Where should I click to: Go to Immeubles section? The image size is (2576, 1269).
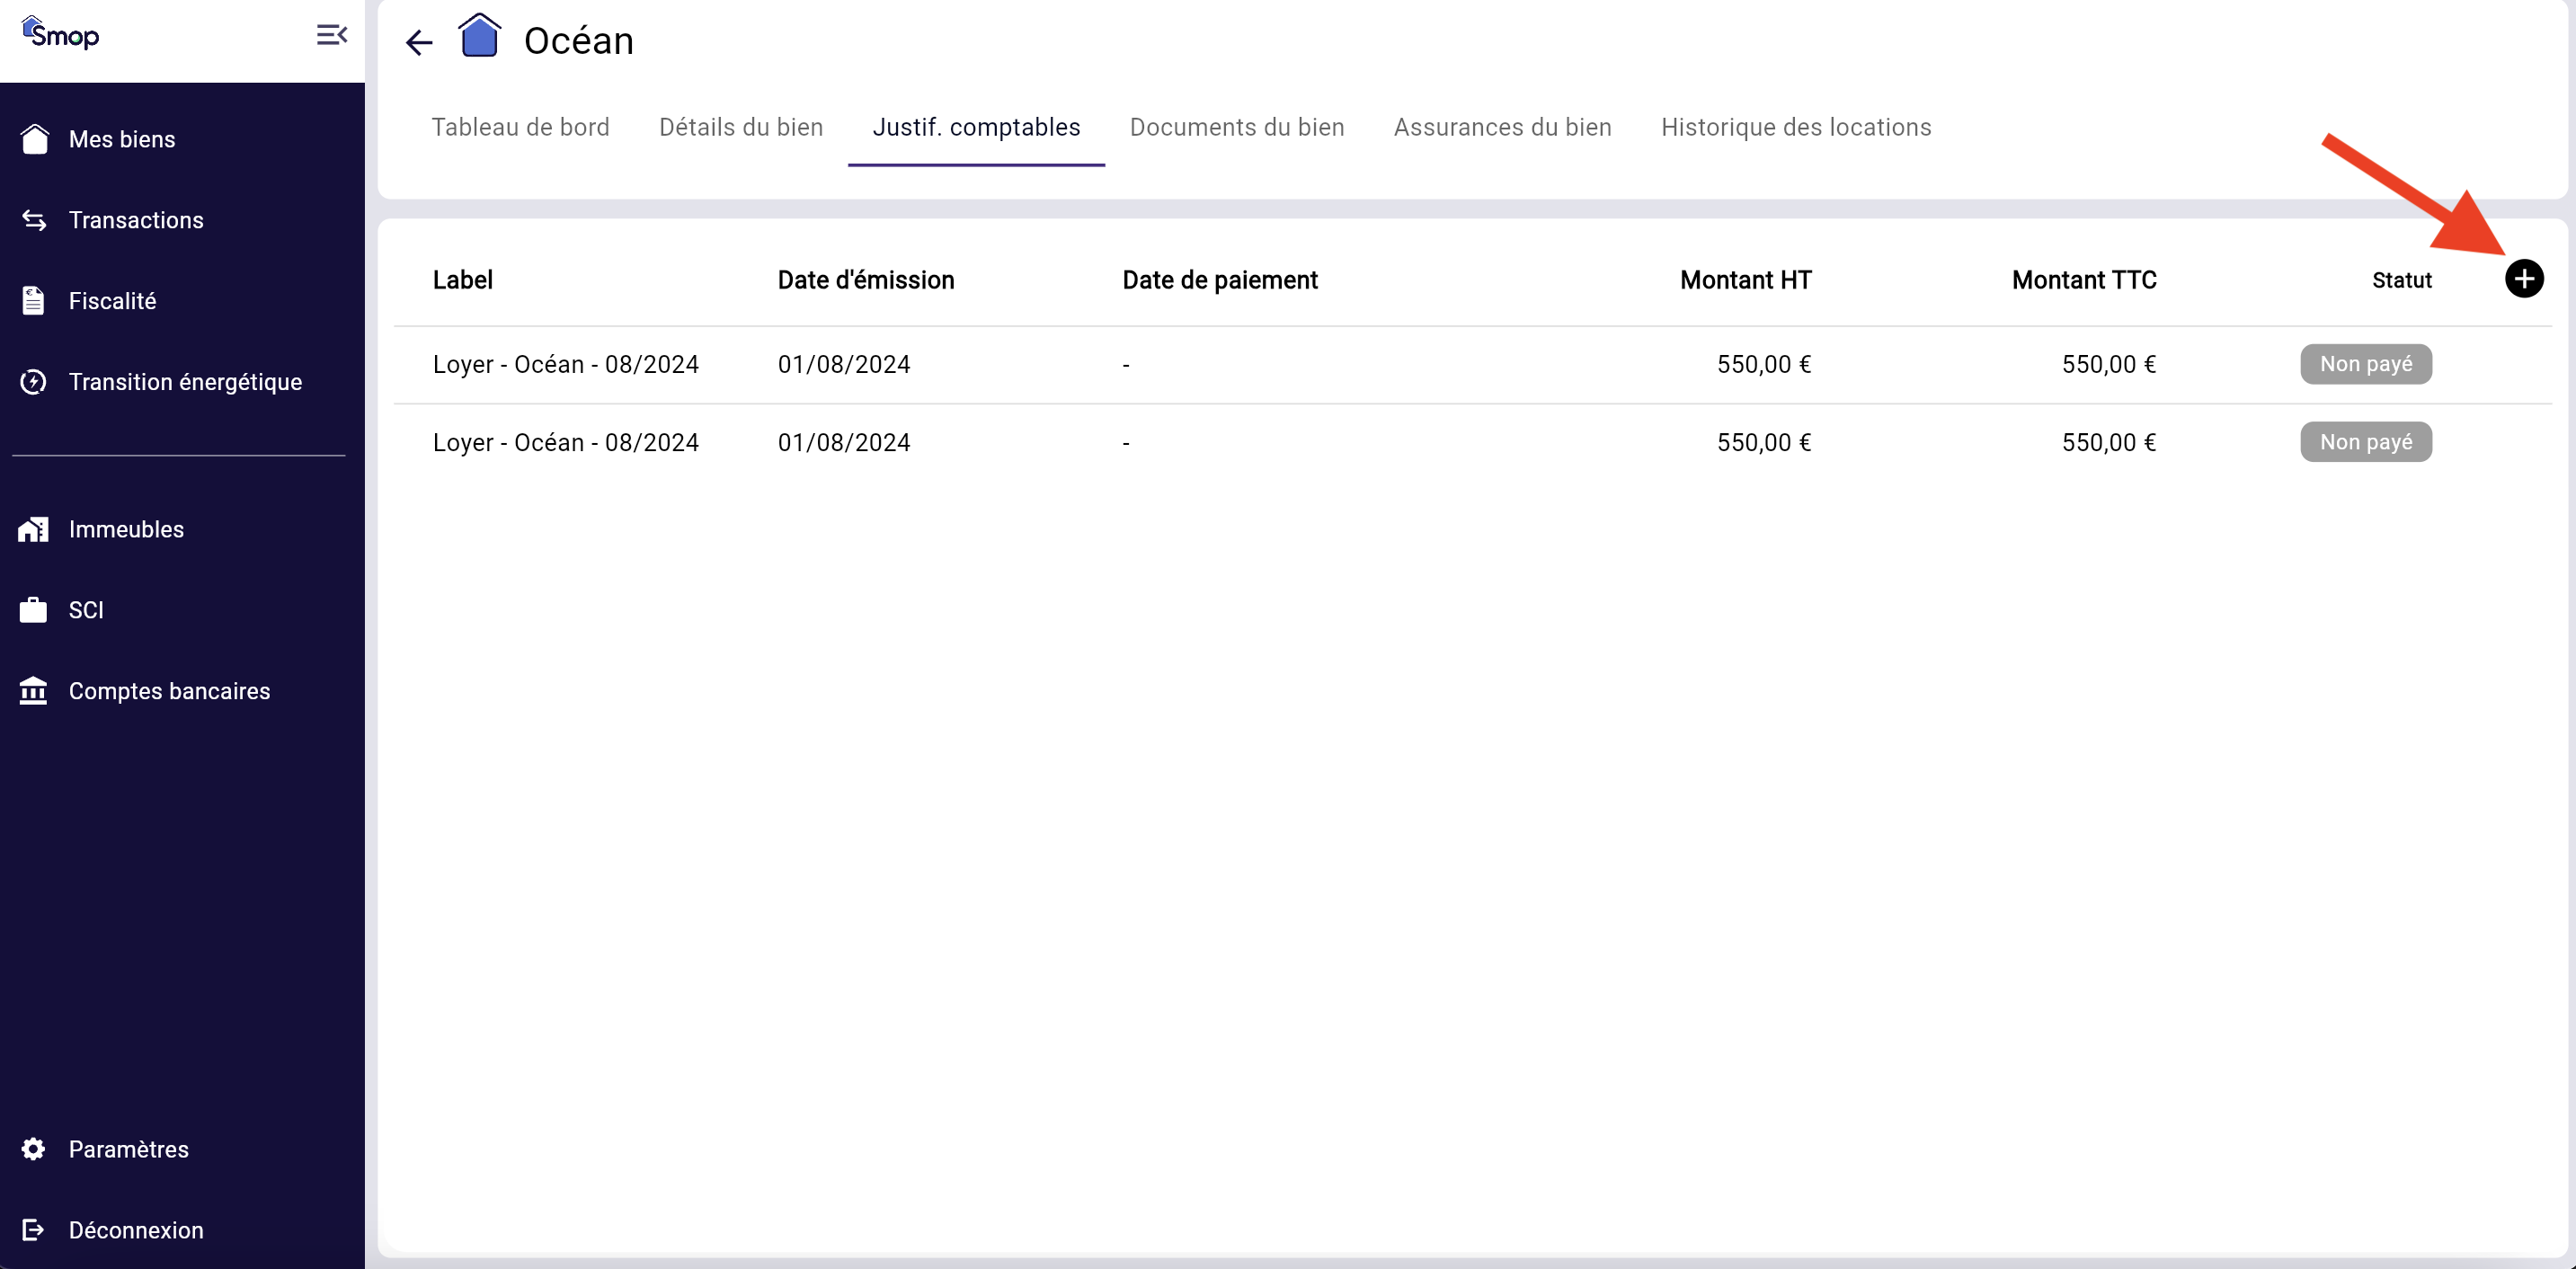pos(126,529)
